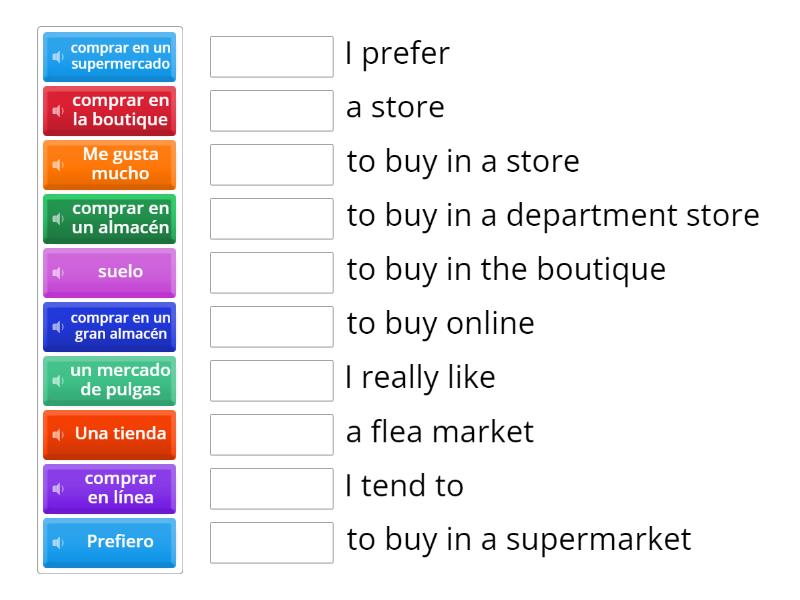This screenshot has width=800, height=600.
Task: Click the answer box for 'to buy online'
Action: point(272,327)
